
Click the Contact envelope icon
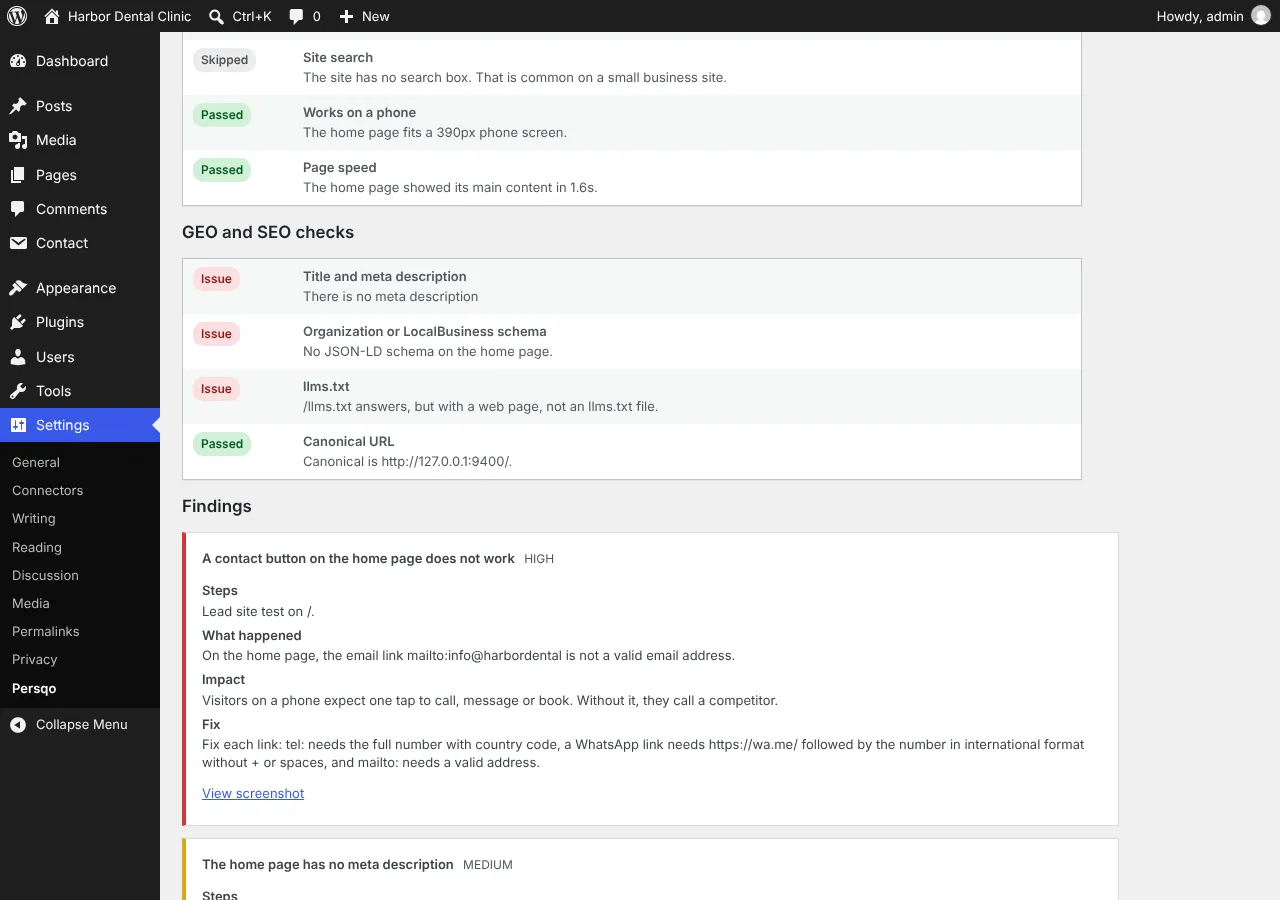[18, 243]
